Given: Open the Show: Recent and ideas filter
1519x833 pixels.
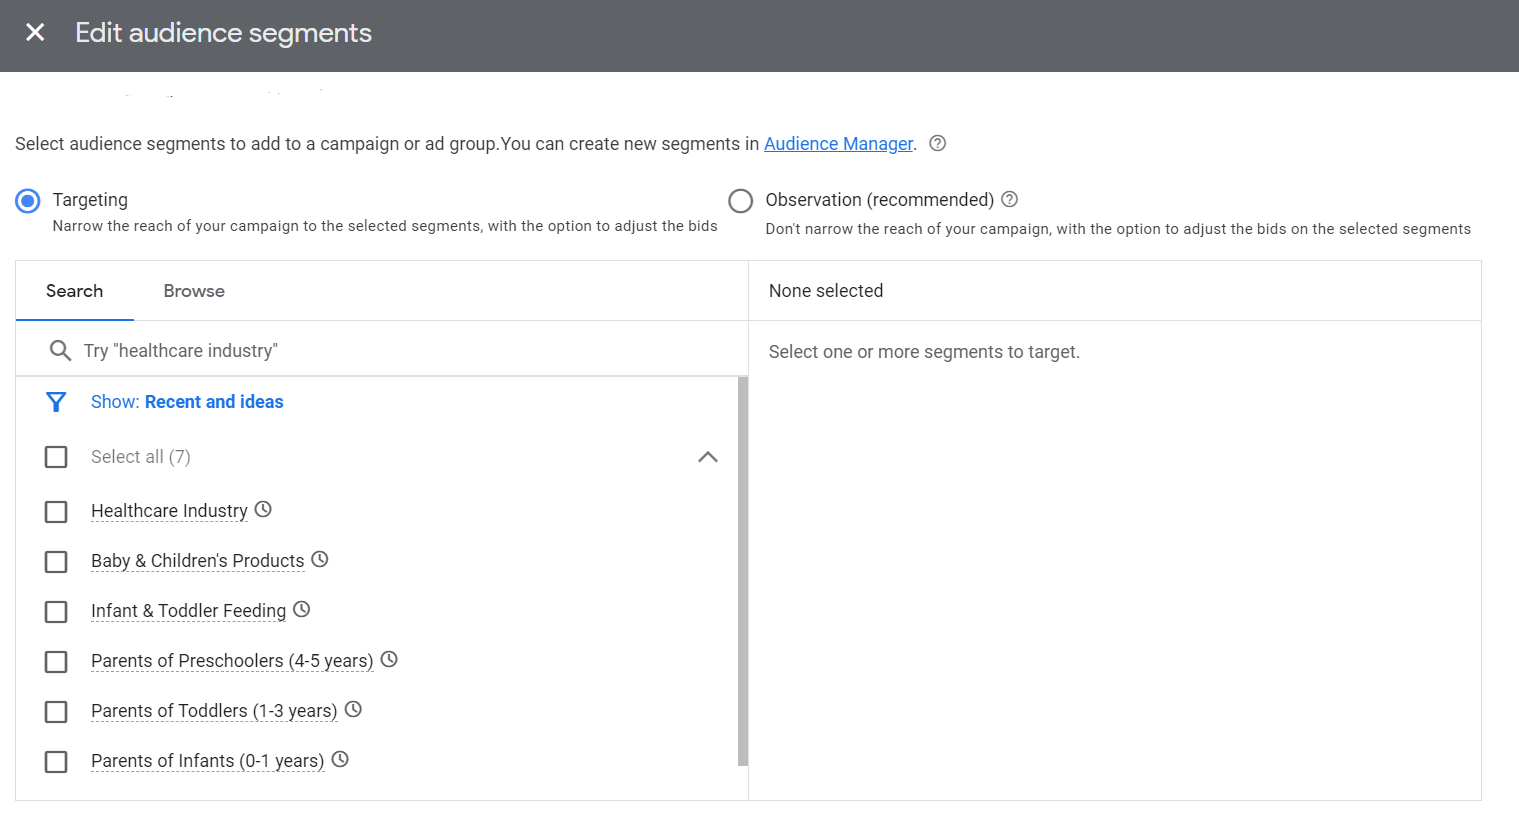Looking at the screenshot, I should click(x=187, y=402).
